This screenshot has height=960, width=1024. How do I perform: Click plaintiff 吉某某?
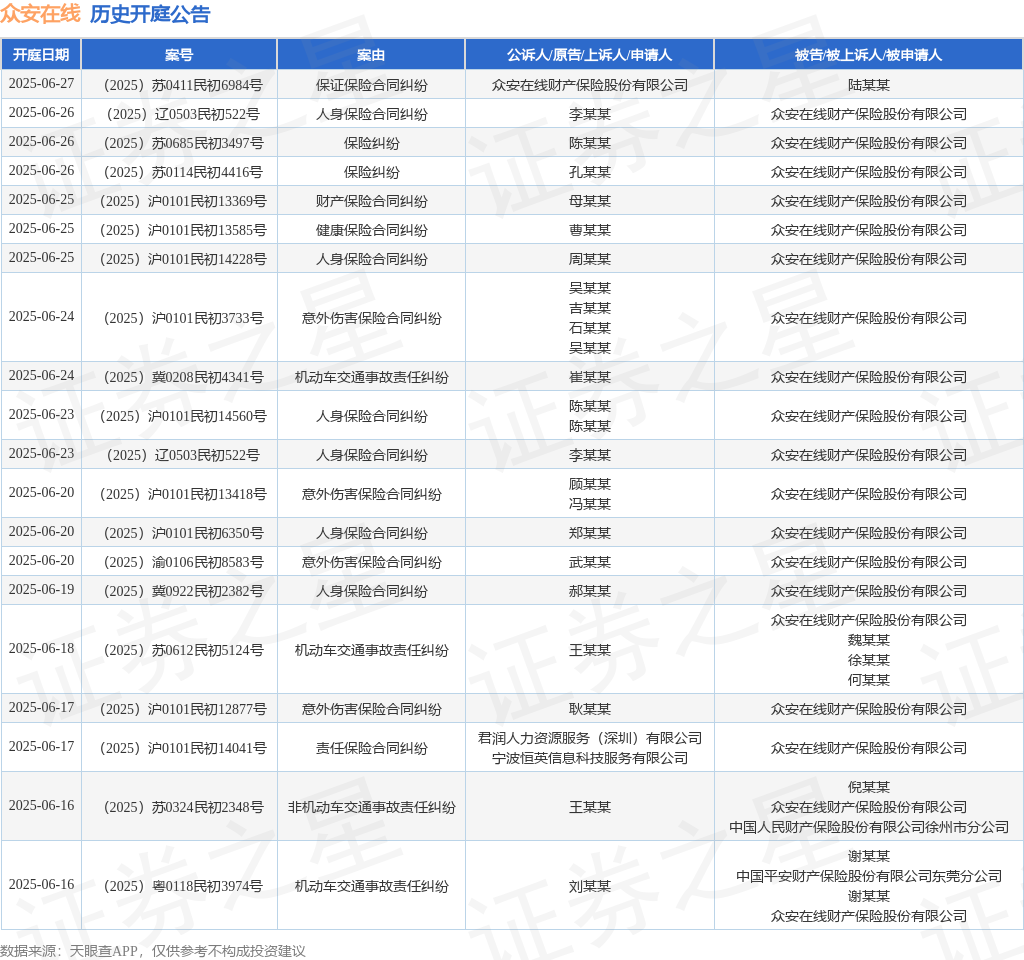tap(590, 308)
